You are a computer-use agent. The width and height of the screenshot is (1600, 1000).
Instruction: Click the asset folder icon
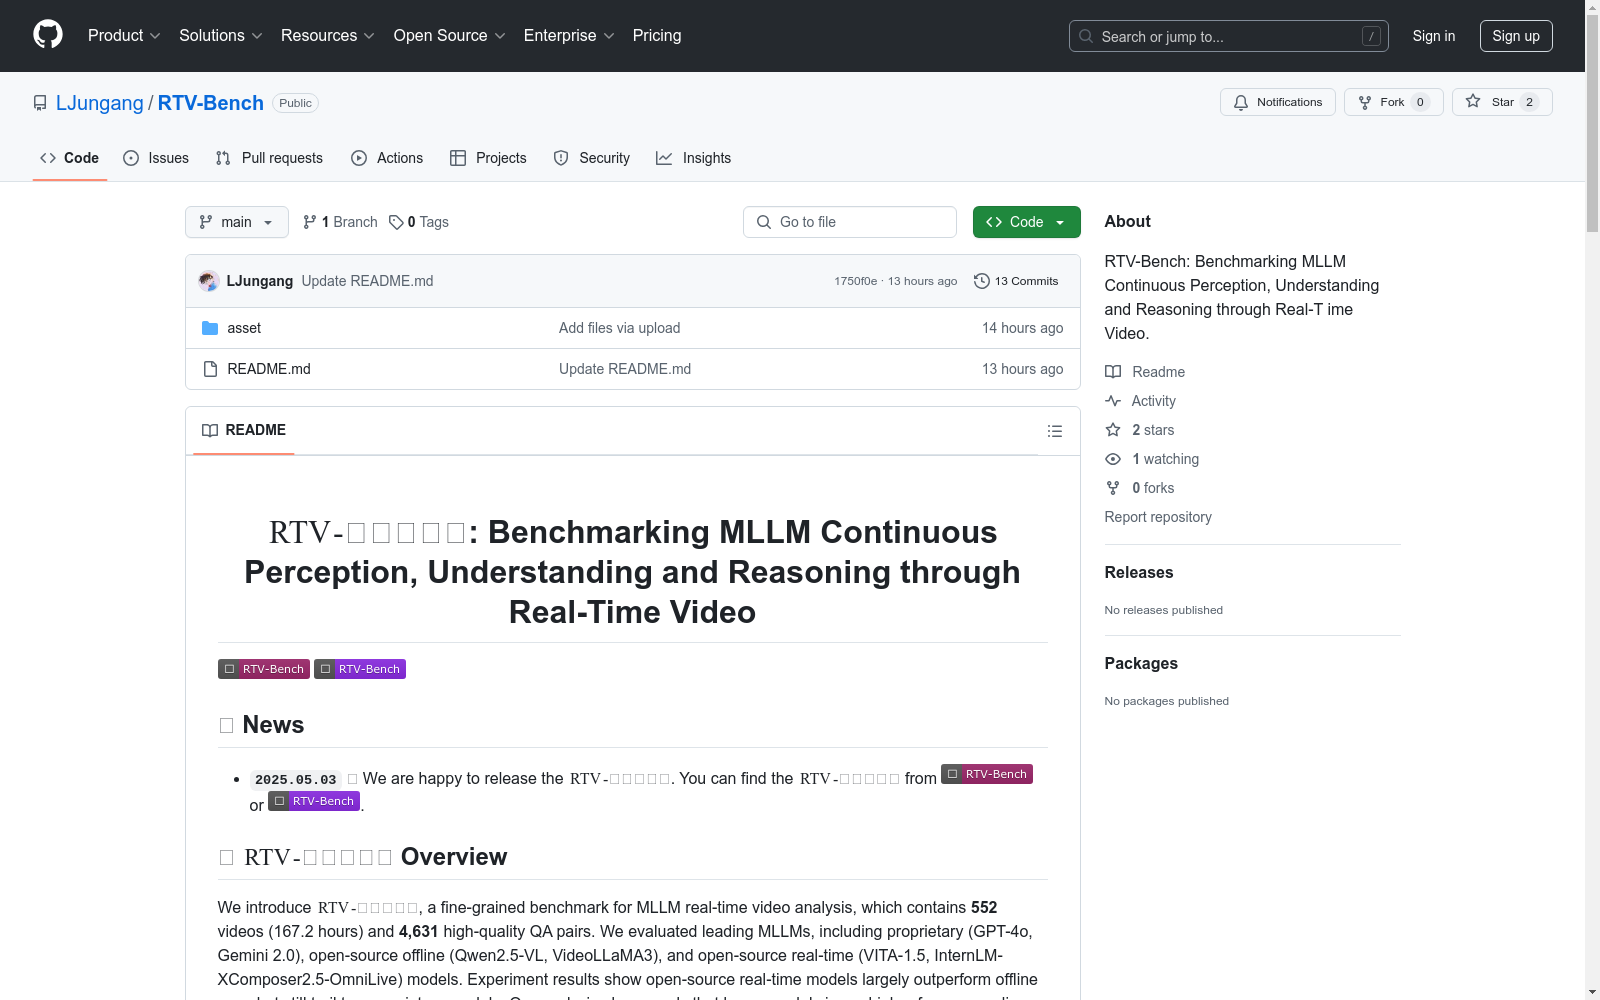210,328
